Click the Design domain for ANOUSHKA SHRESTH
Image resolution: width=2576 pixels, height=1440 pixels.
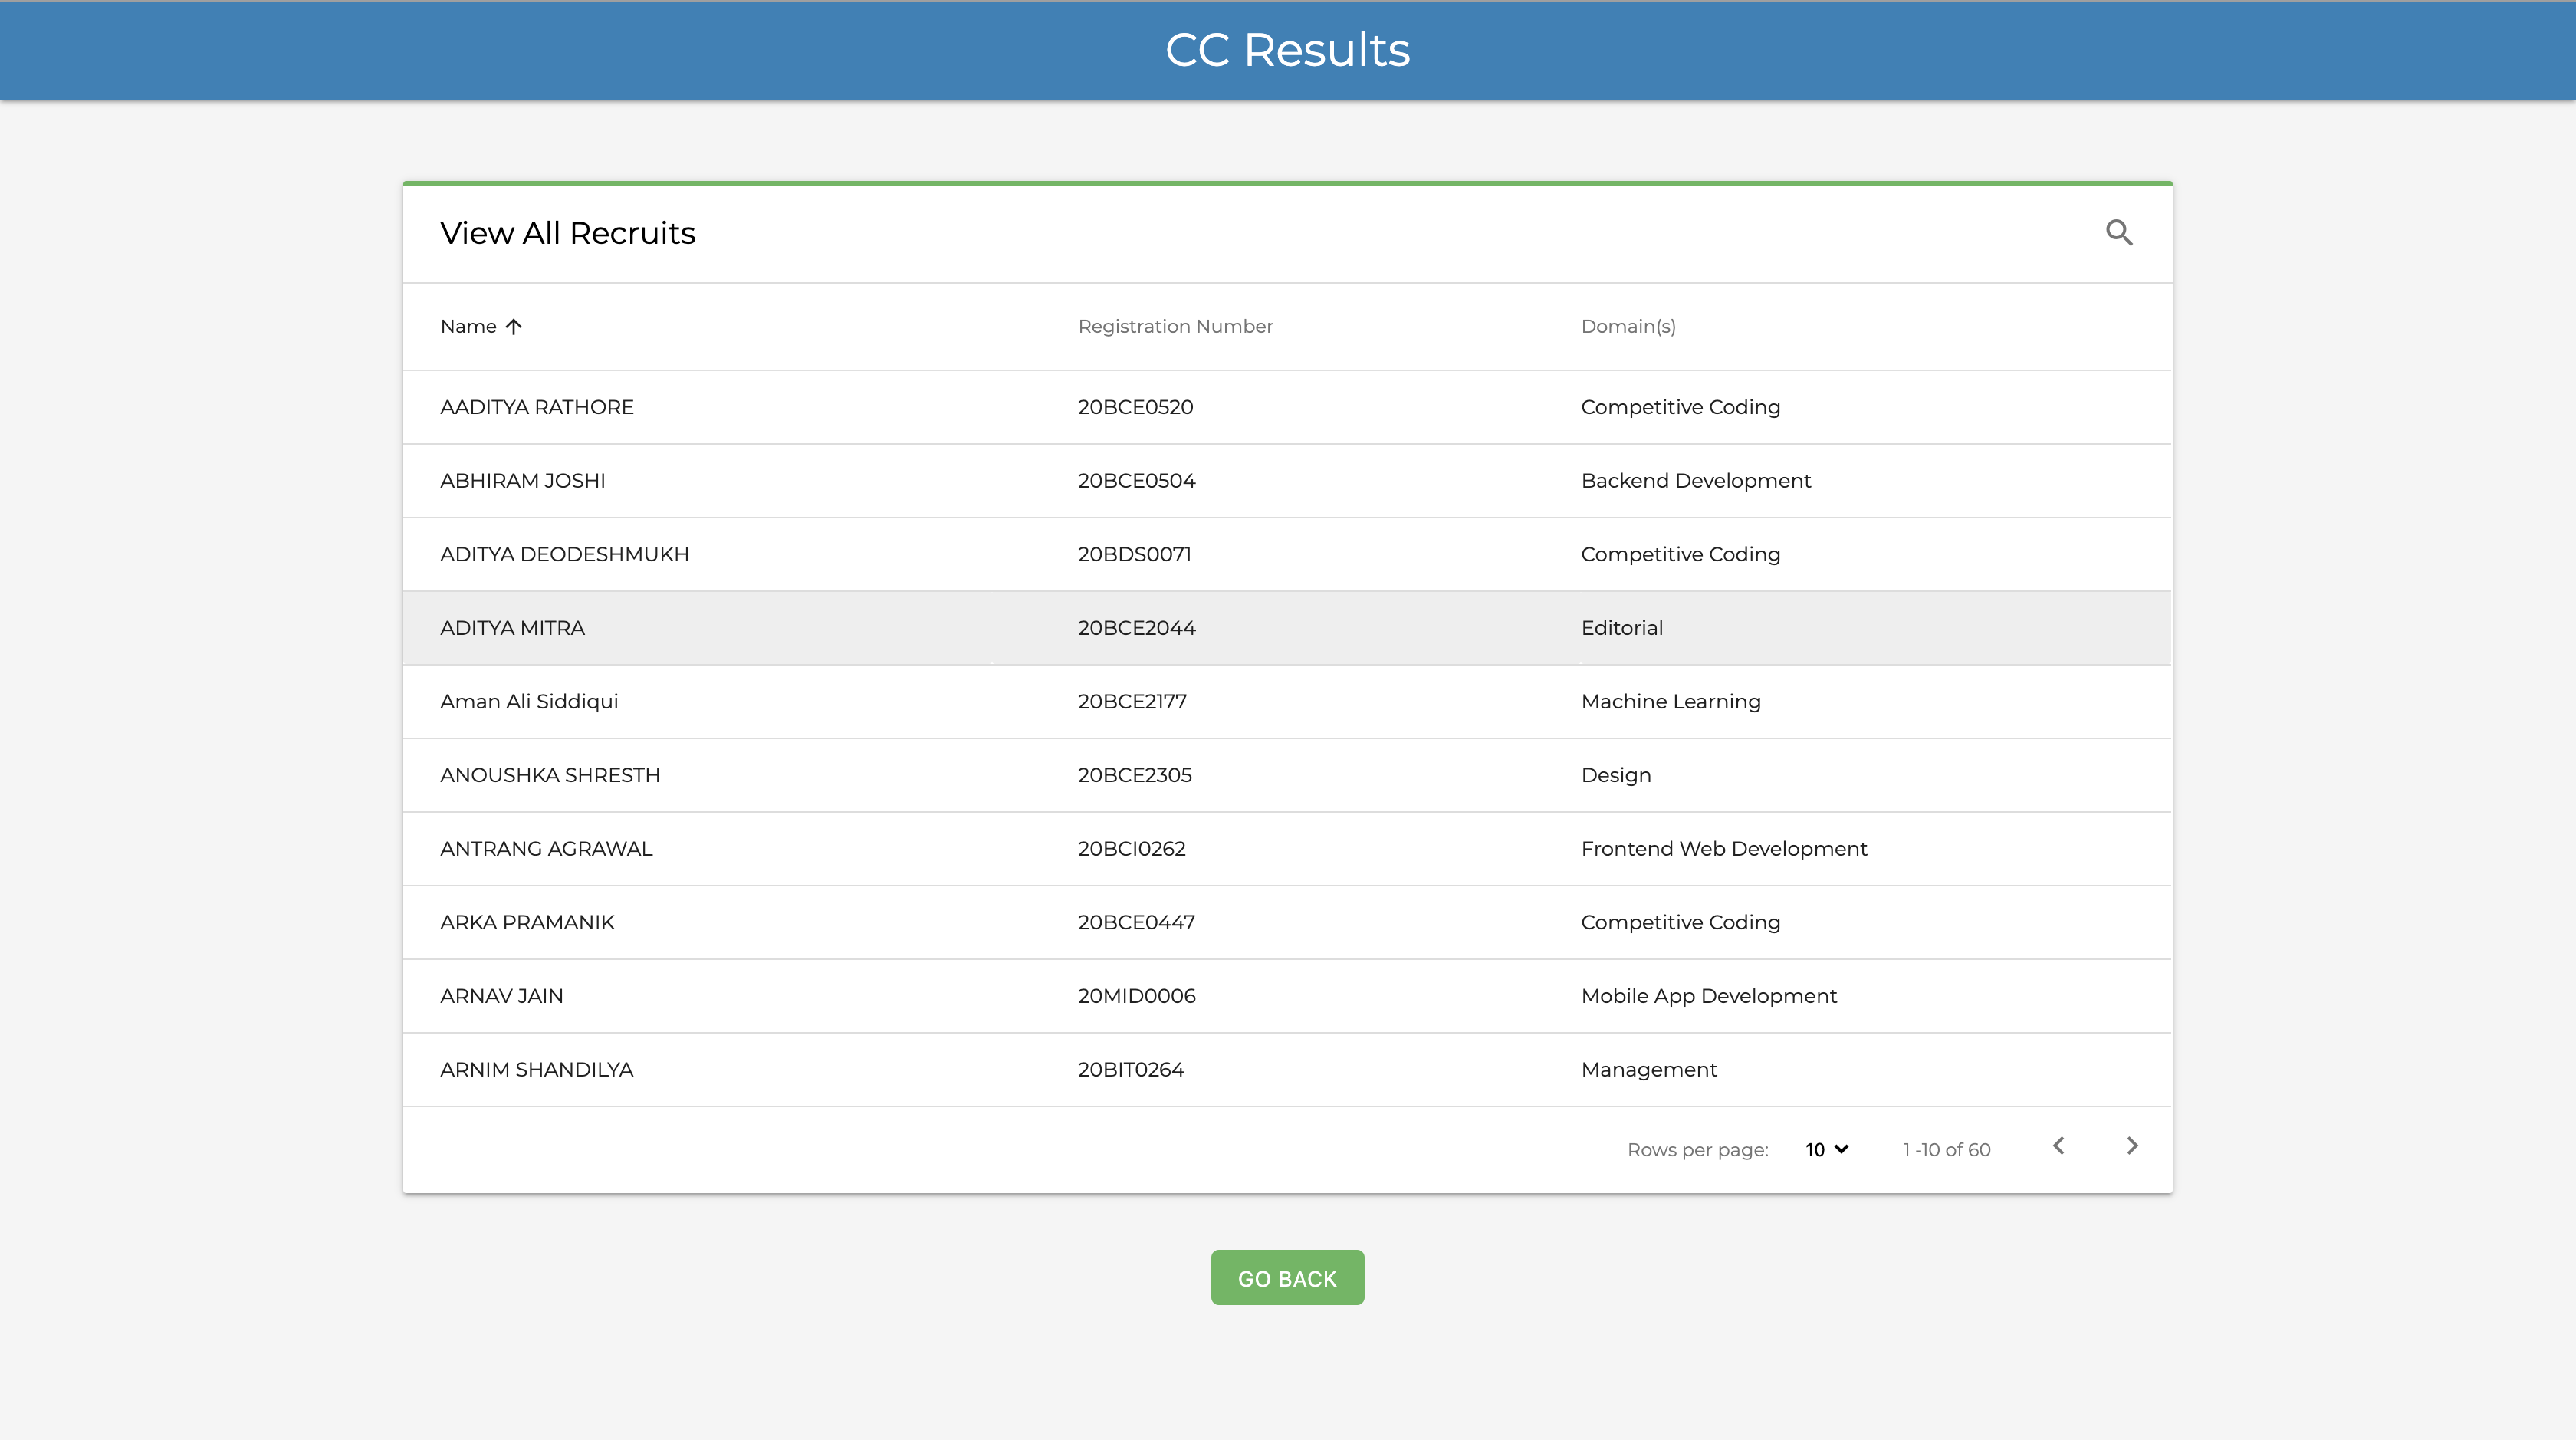click(1615, 776)
